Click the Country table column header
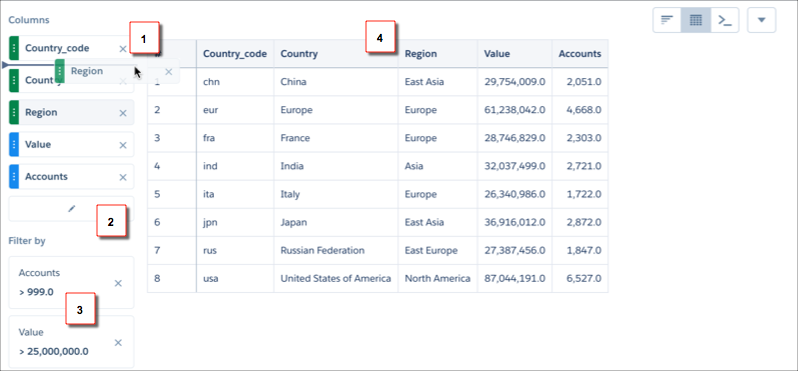The height and width of the screenshot is (371, 798). click(x=336, y=53)
